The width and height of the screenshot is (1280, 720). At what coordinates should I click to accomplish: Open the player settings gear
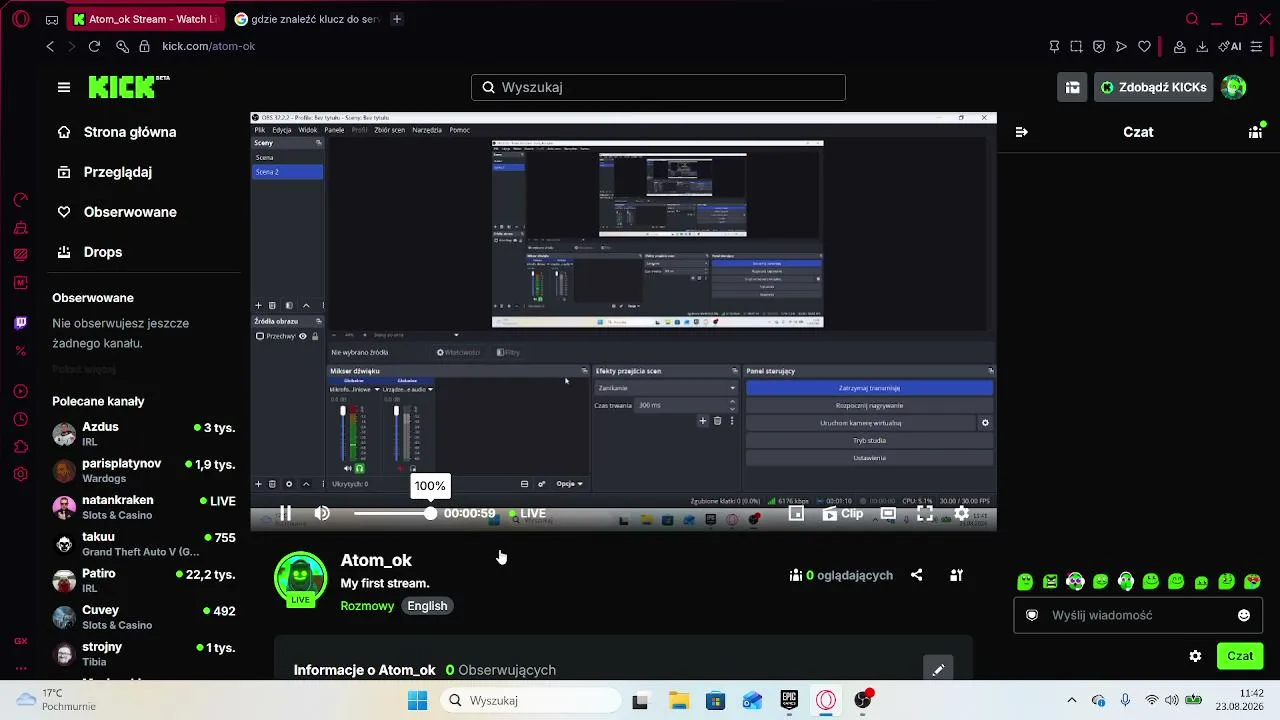(x=962, y=513)
